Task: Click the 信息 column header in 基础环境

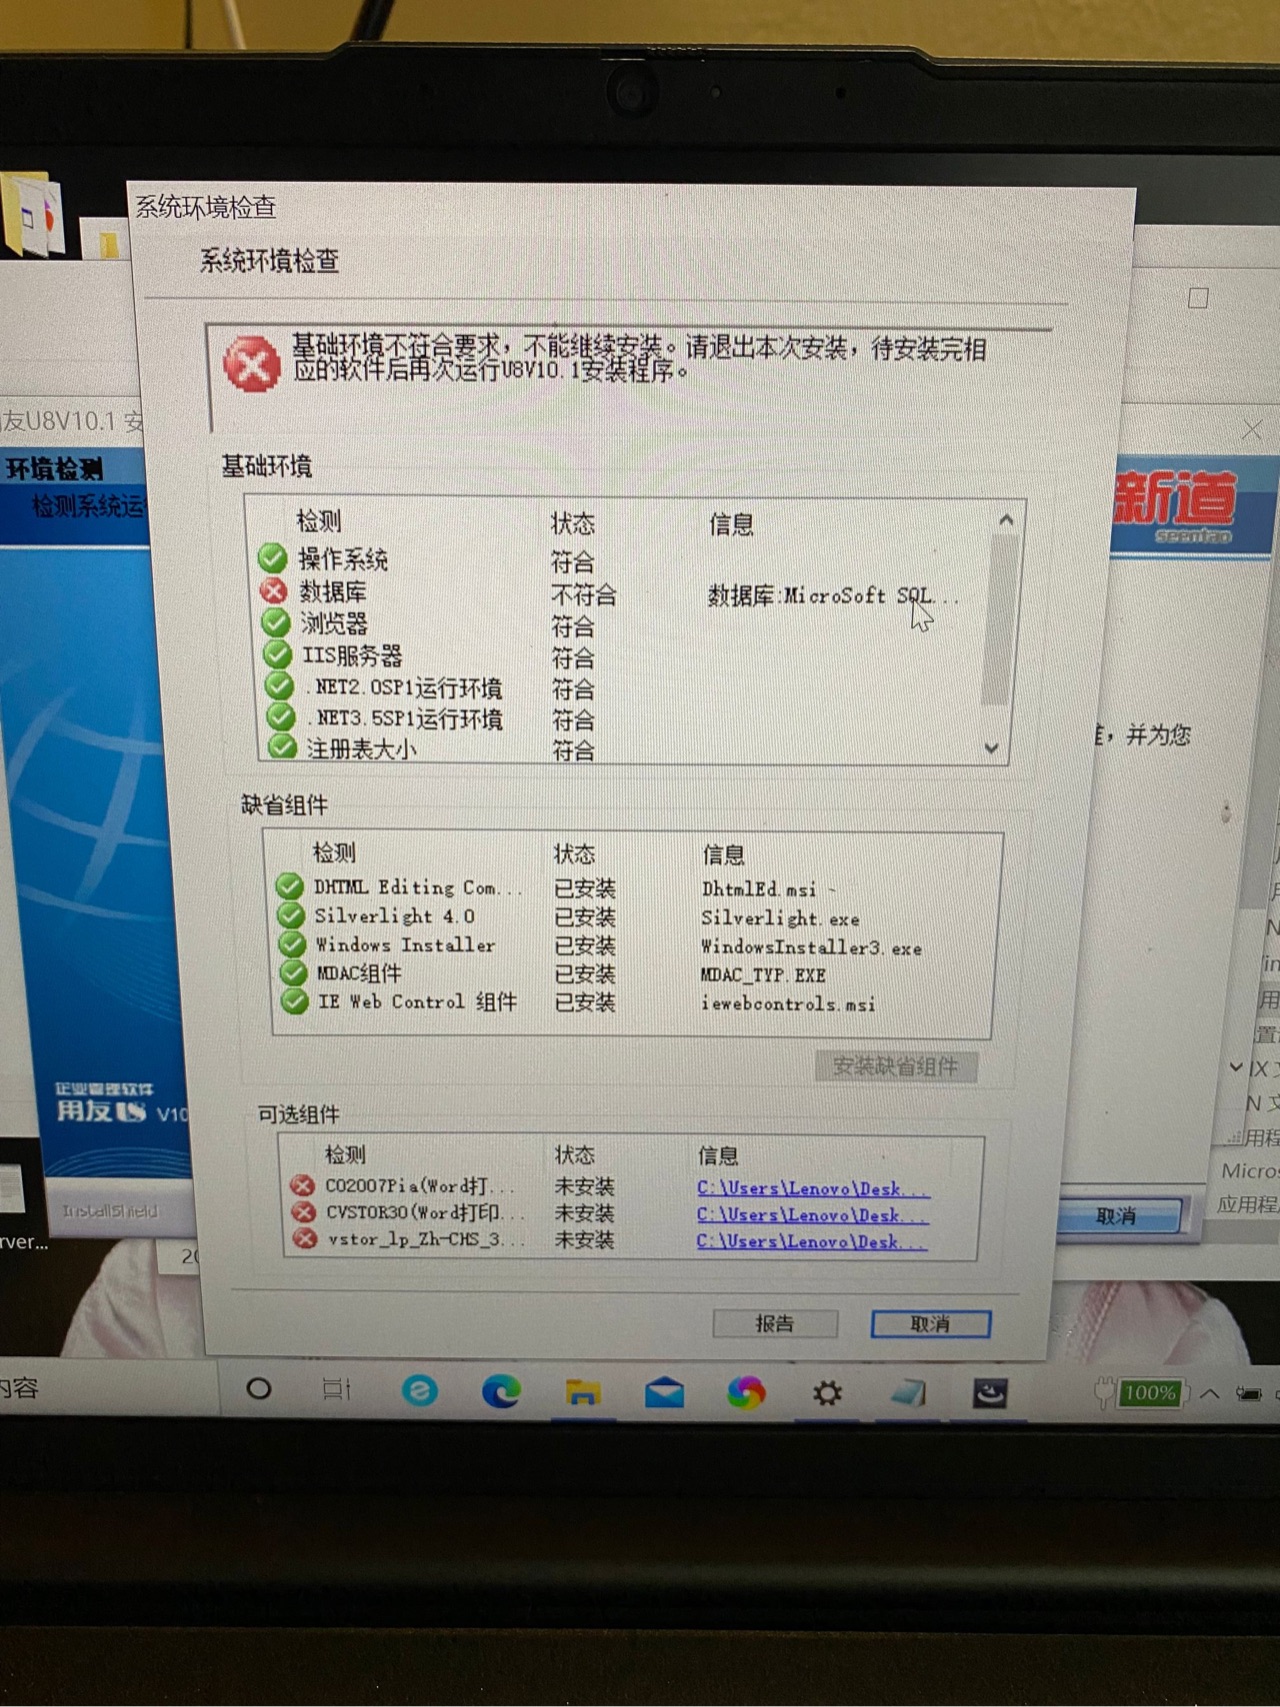Action: click(731, 524)
